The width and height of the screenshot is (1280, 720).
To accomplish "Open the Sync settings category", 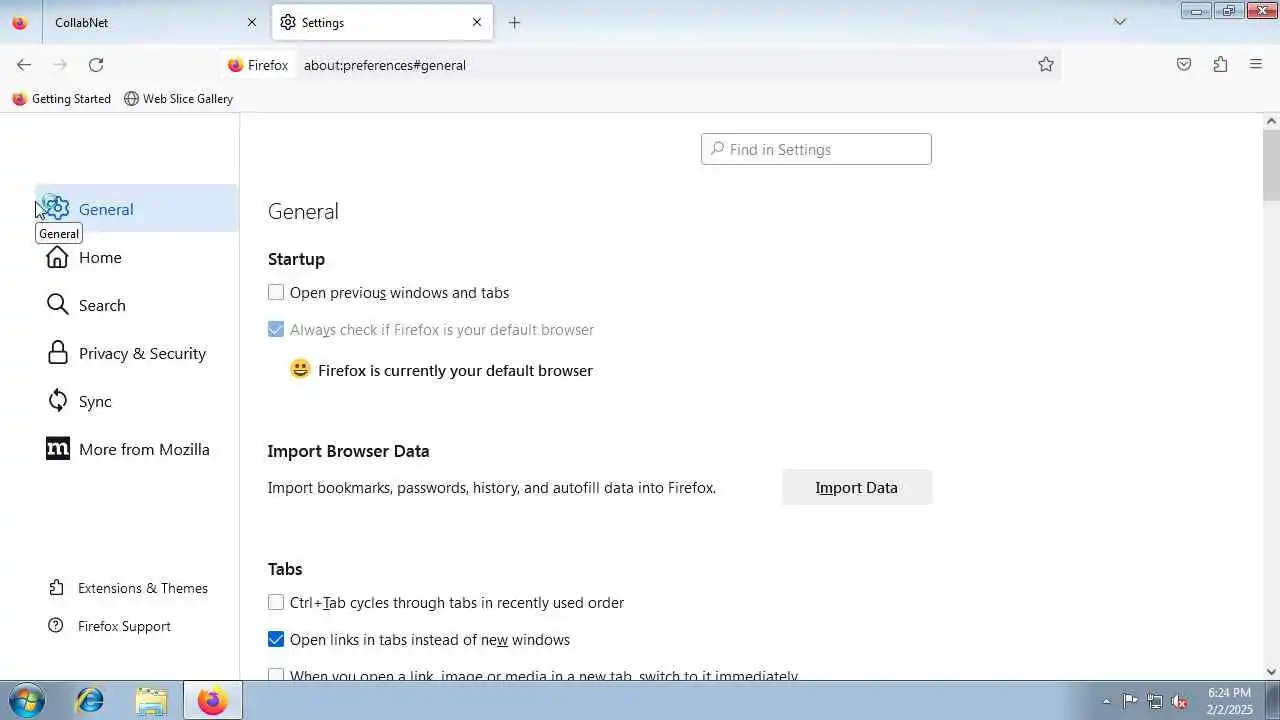I will (137, 401).
